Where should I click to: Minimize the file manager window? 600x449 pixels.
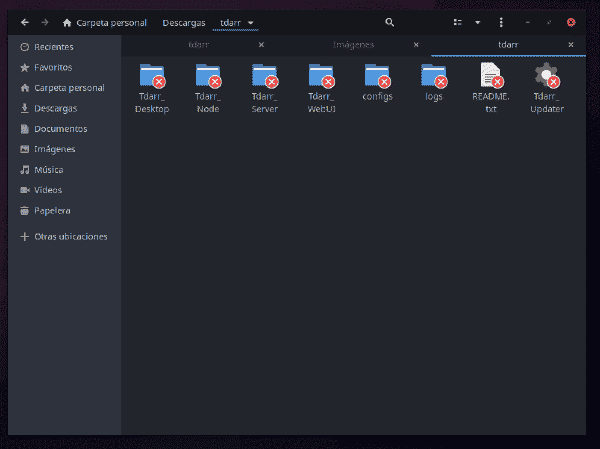point(528,23)
